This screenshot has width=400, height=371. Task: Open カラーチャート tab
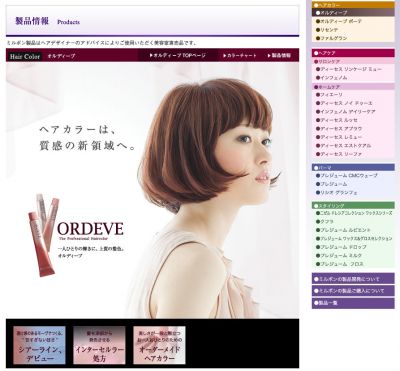240,56
